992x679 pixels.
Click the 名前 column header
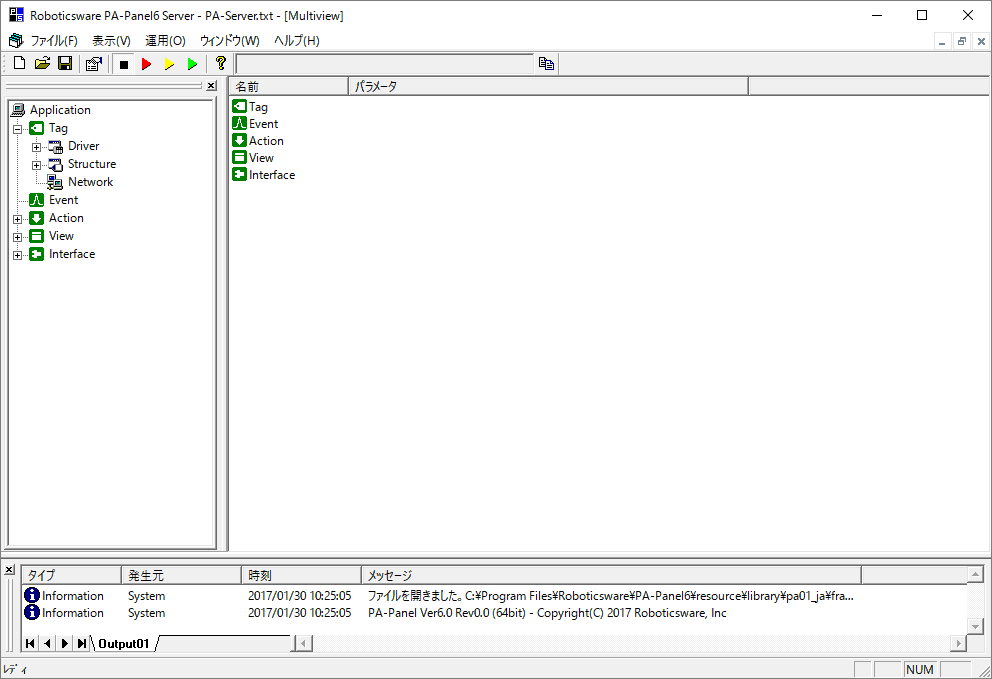point(288,87)
